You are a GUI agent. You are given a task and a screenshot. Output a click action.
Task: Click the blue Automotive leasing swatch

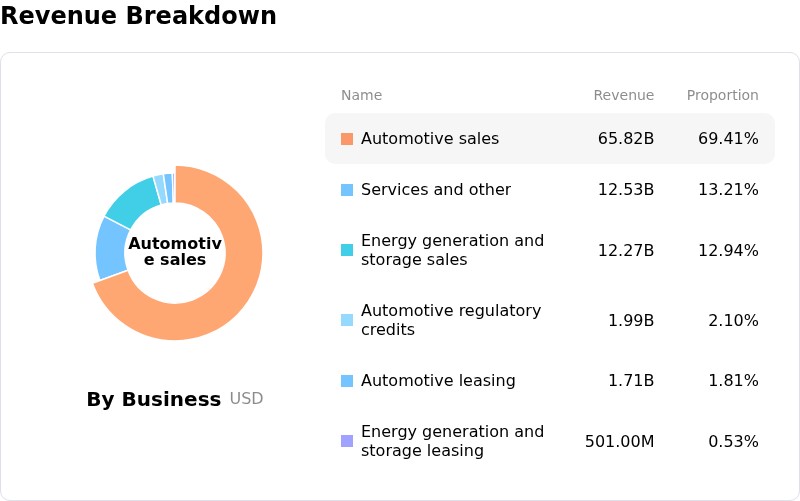click(347, 381)
